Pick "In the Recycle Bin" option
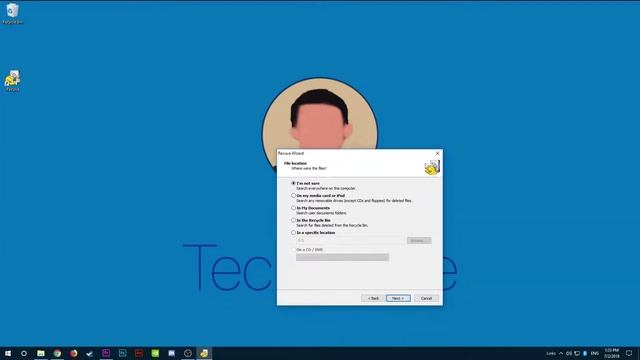 293,220
